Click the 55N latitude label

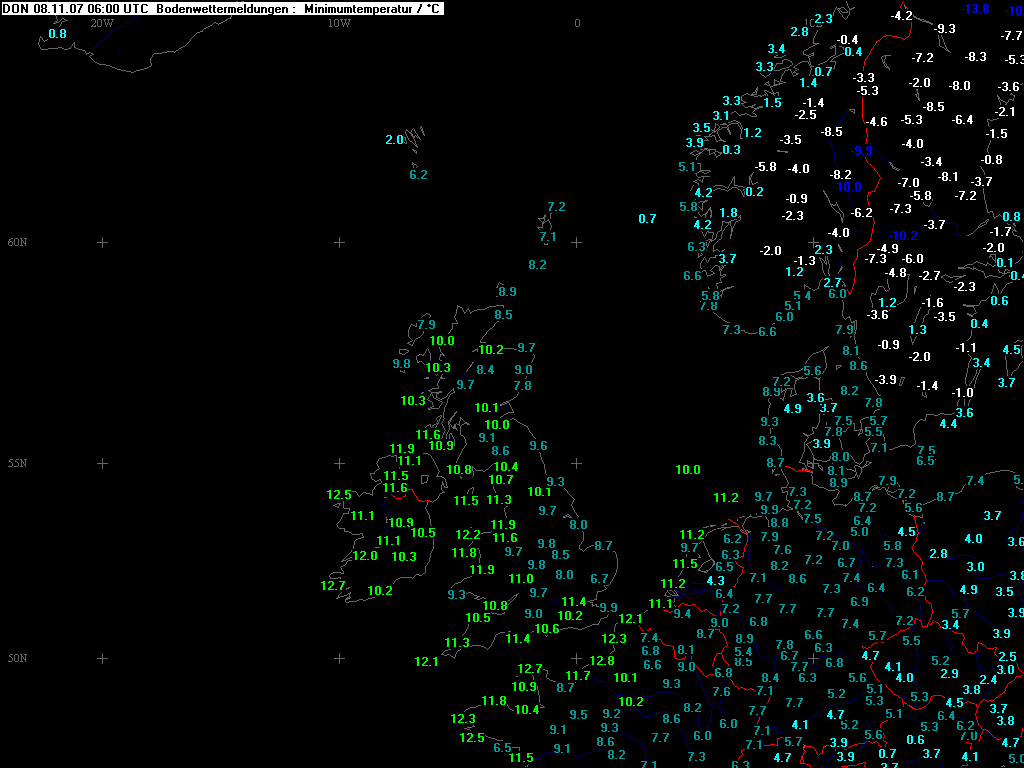(17, 463)
